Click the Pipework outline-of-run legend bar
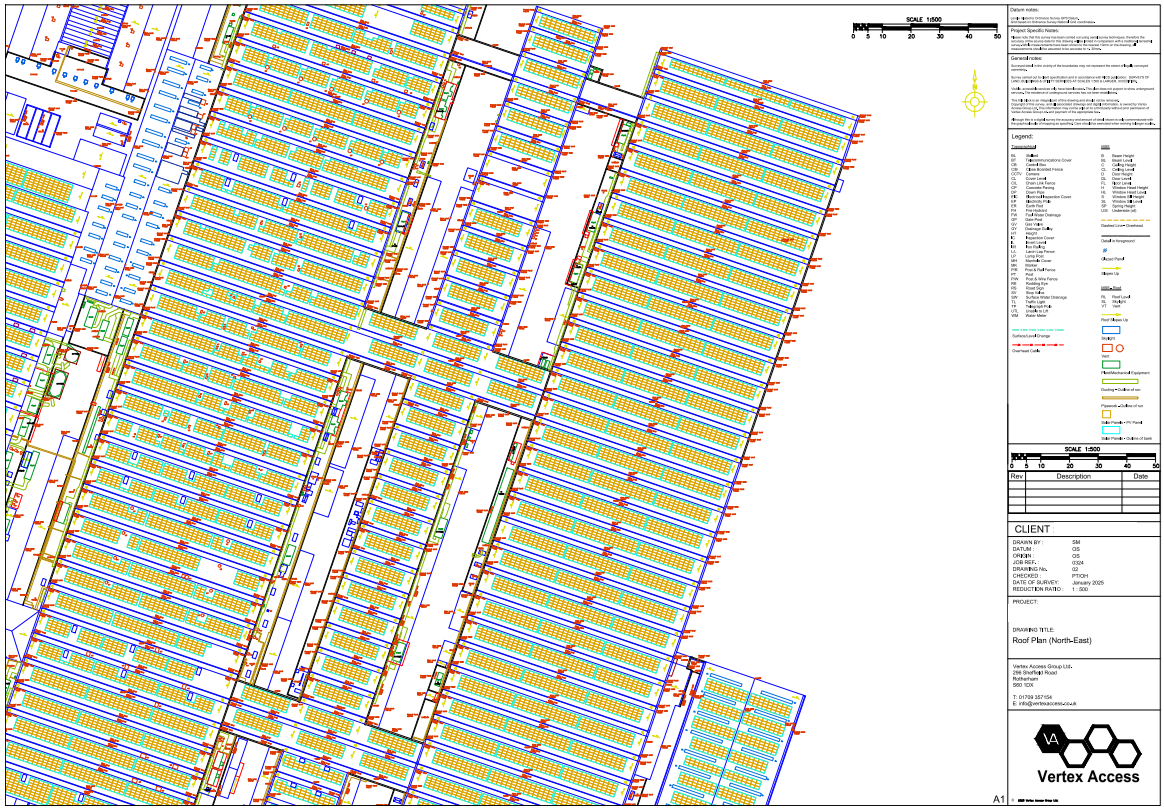 click(1120, 398)
